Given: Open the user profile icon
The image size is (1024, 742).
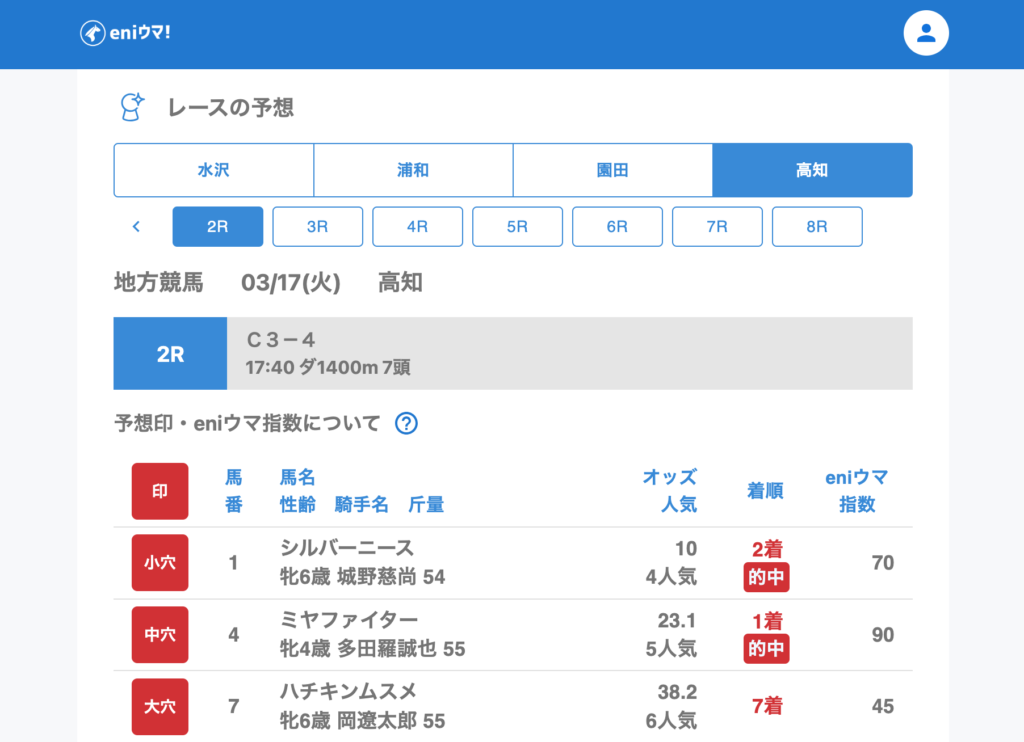Looking at the screenshot, I should pyautogui.click(x=925, y=33).
